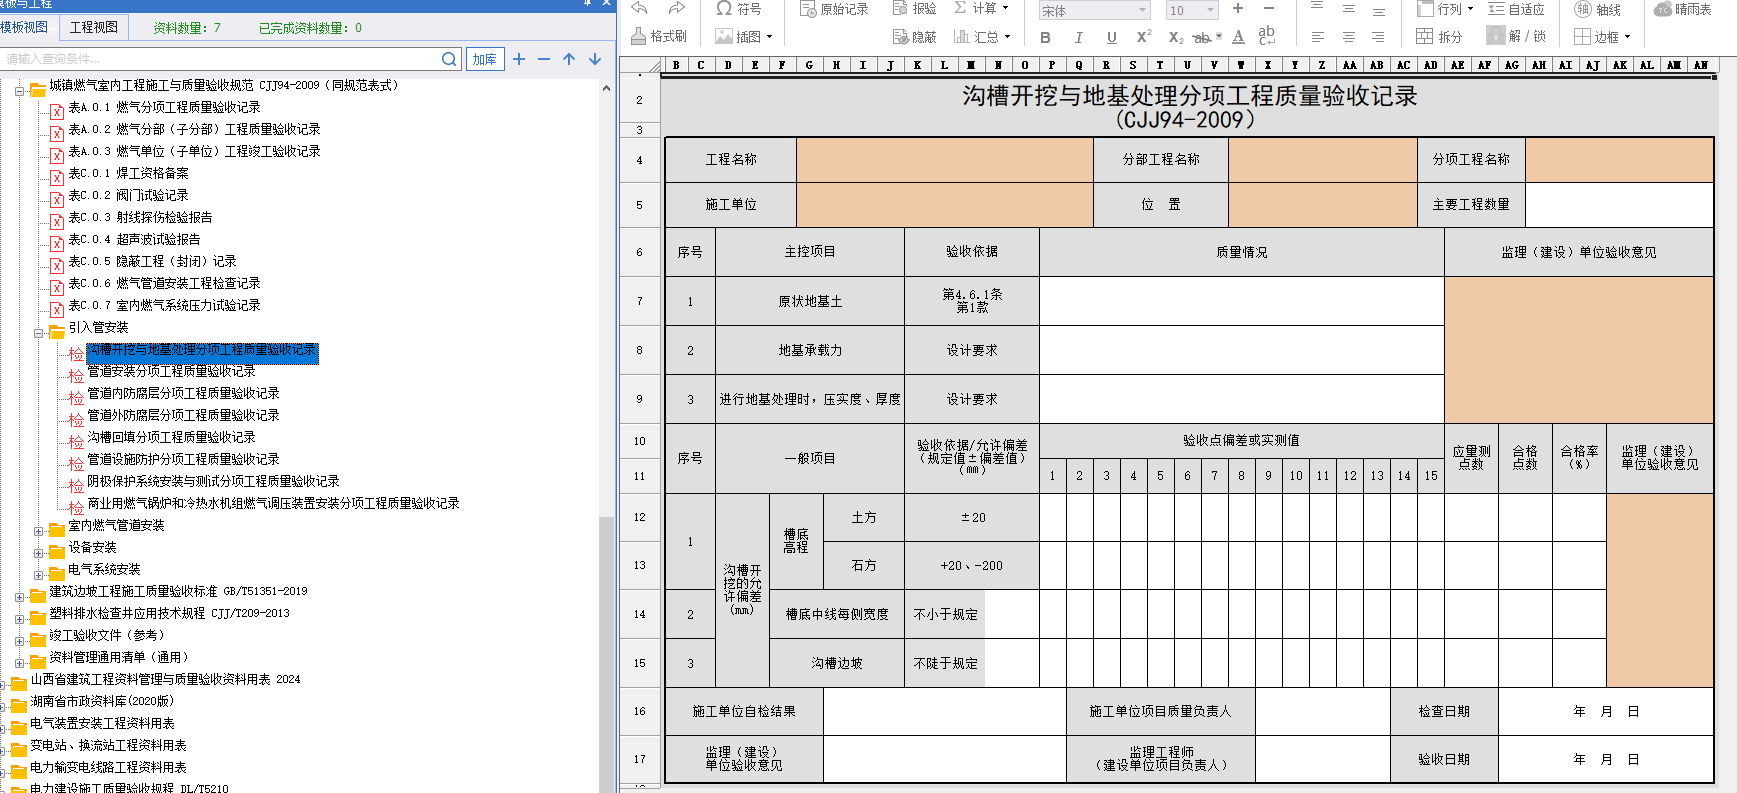Open 管道安装分项工程质量验收记录
1737x793 pixels.
(171, 371)
